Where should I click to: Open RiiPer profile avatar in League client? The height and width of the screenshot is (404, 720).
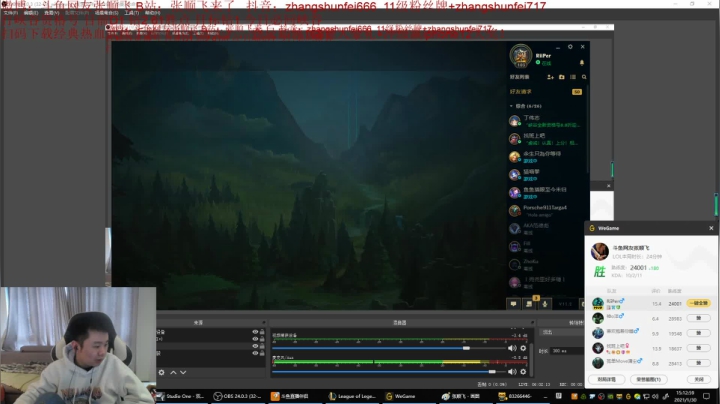[x=521, y=56]
